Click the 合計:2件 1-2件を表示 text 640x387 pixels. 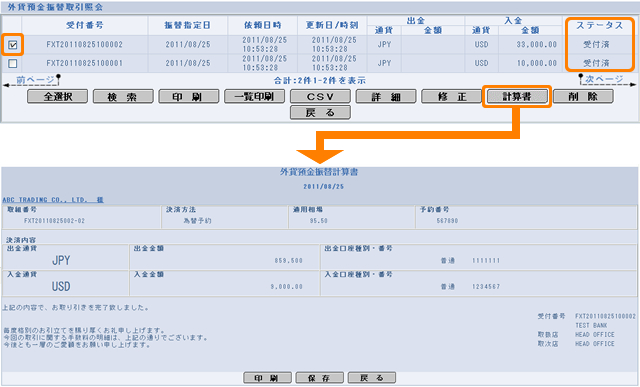[x=320, y=80]
